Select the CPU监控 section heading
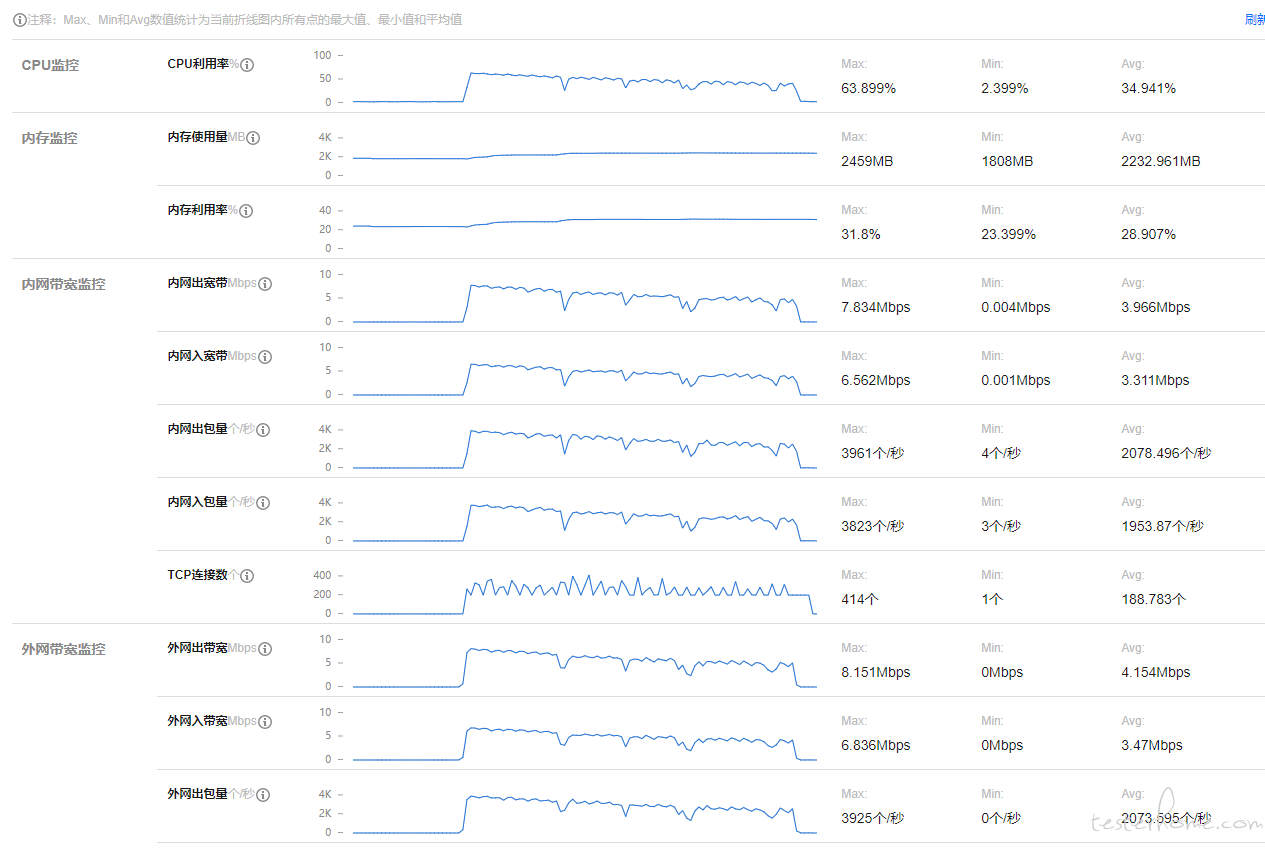This screenshot has width=1265, height=848. 50,65
